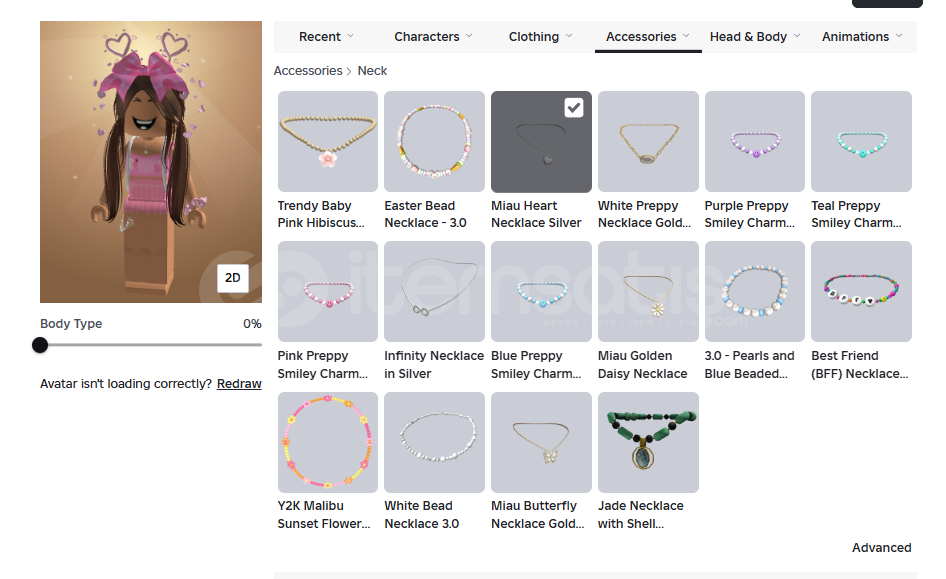Click the Accessories breadcrumb link
The width and height of the screenshot is (946, 579).
coord(308,71)
